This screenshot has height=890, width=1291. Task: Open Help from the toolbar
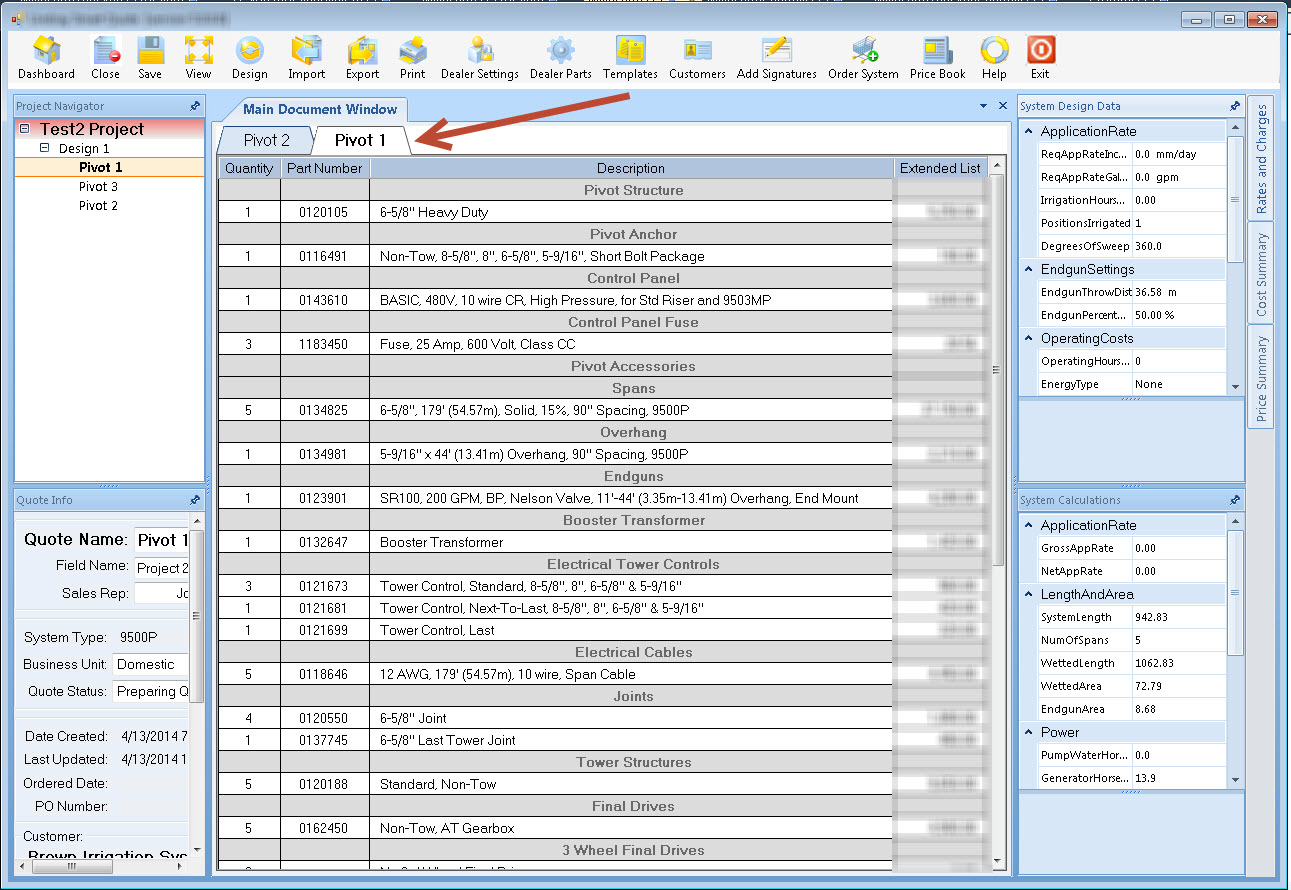point(994,58)
